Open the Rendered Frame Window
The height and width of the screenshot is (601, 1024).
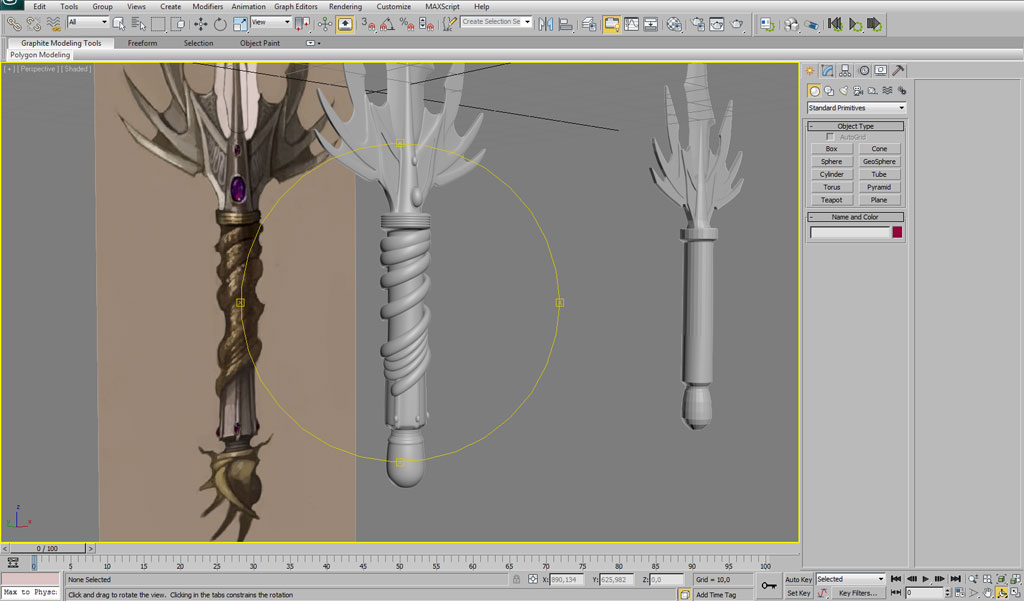tap(717, 24)
